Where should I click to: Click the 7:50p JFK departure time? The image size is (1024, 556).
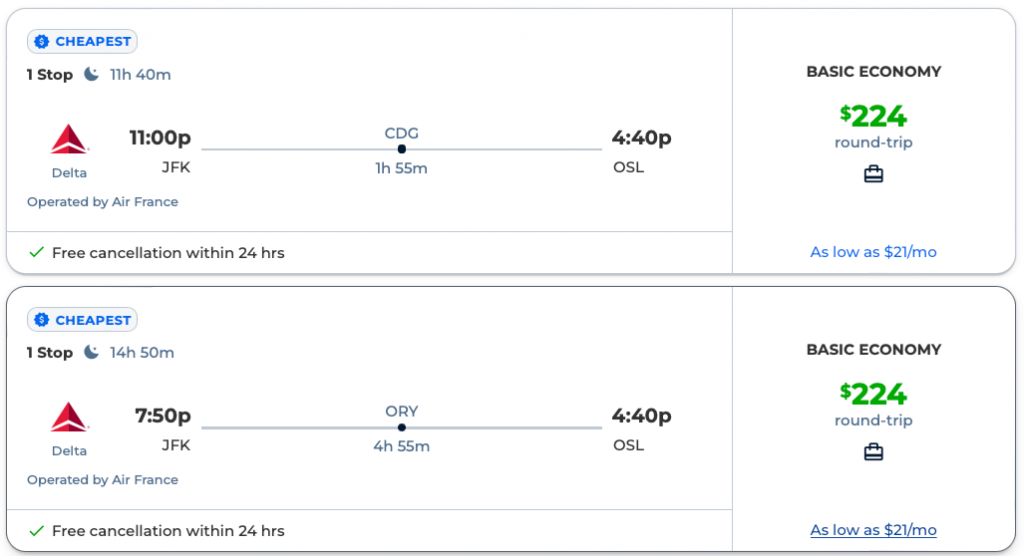[x=163, y=416]
